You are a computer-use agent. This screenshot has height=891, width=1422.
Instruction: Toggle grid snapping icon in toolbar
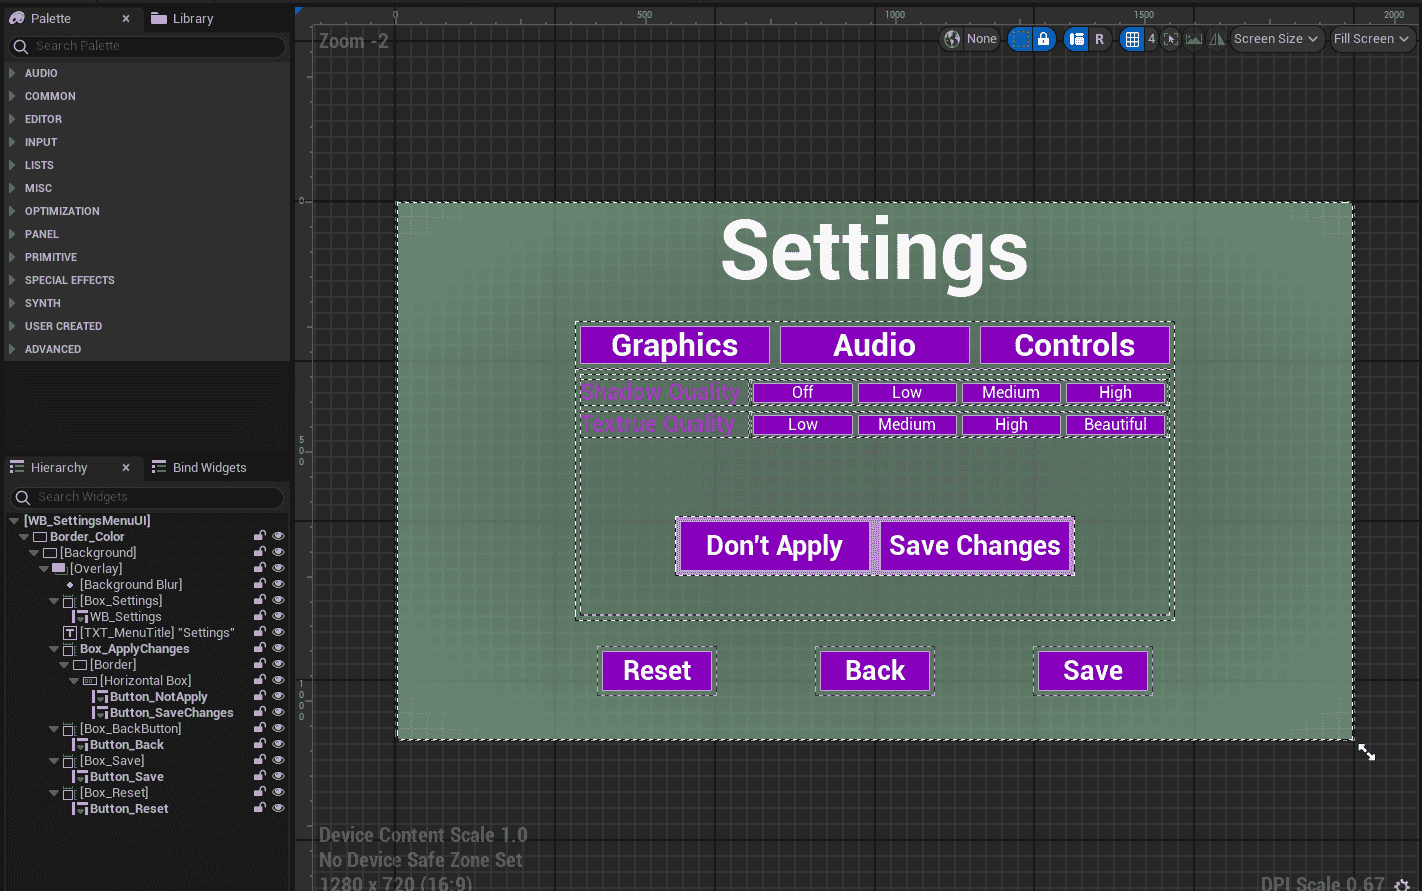[1132, 39]
